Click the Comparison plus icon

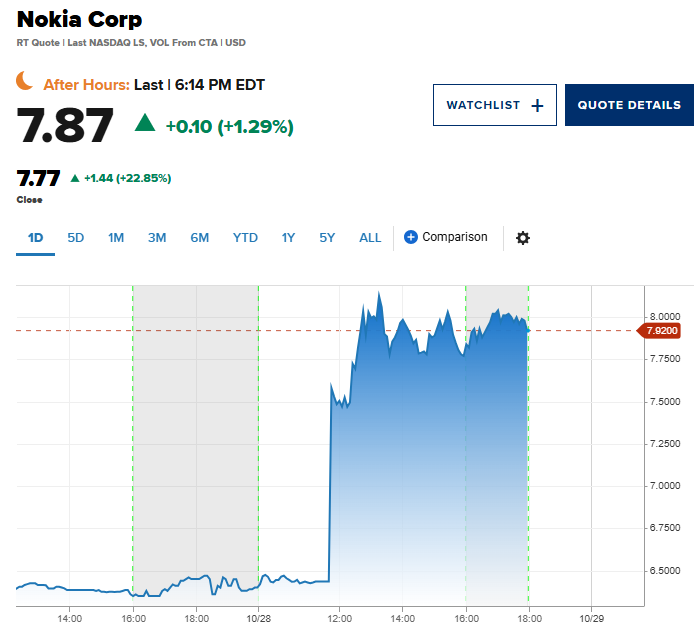pos(411,237)
